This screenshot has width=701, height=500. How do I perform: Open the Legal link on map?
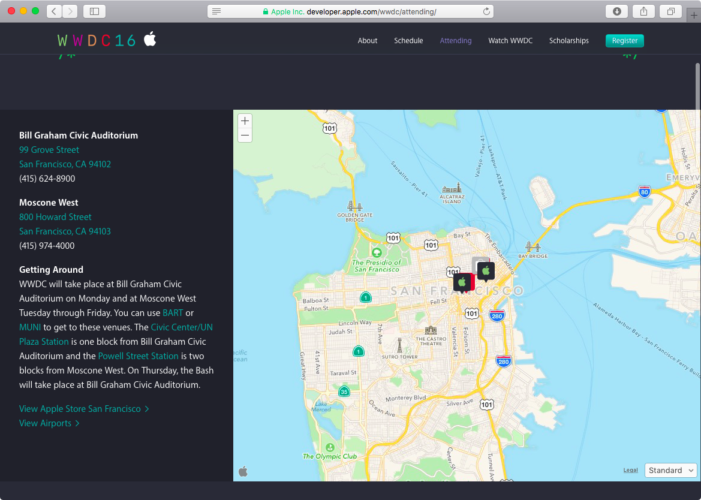[x=630, y=470]
